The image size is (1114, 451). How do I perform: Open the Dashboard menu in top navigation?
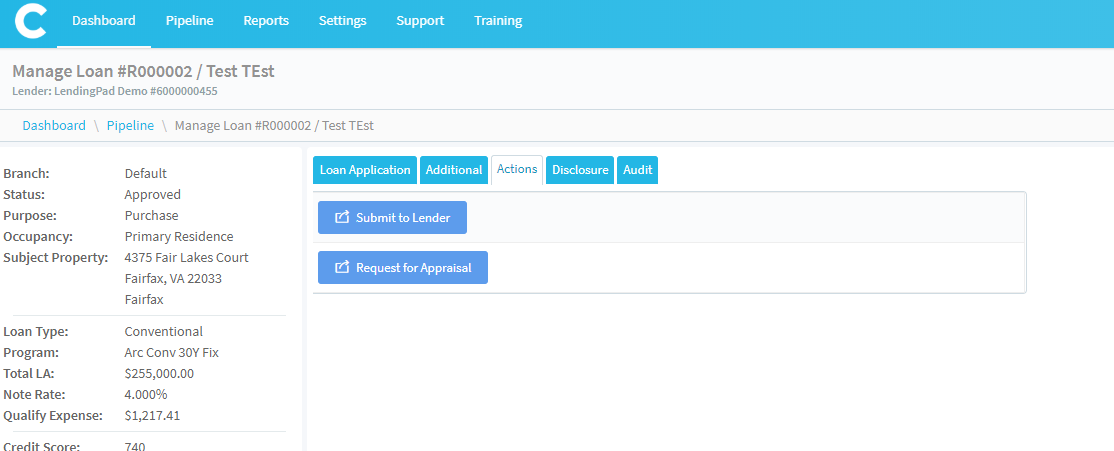[x=104, y=21]
